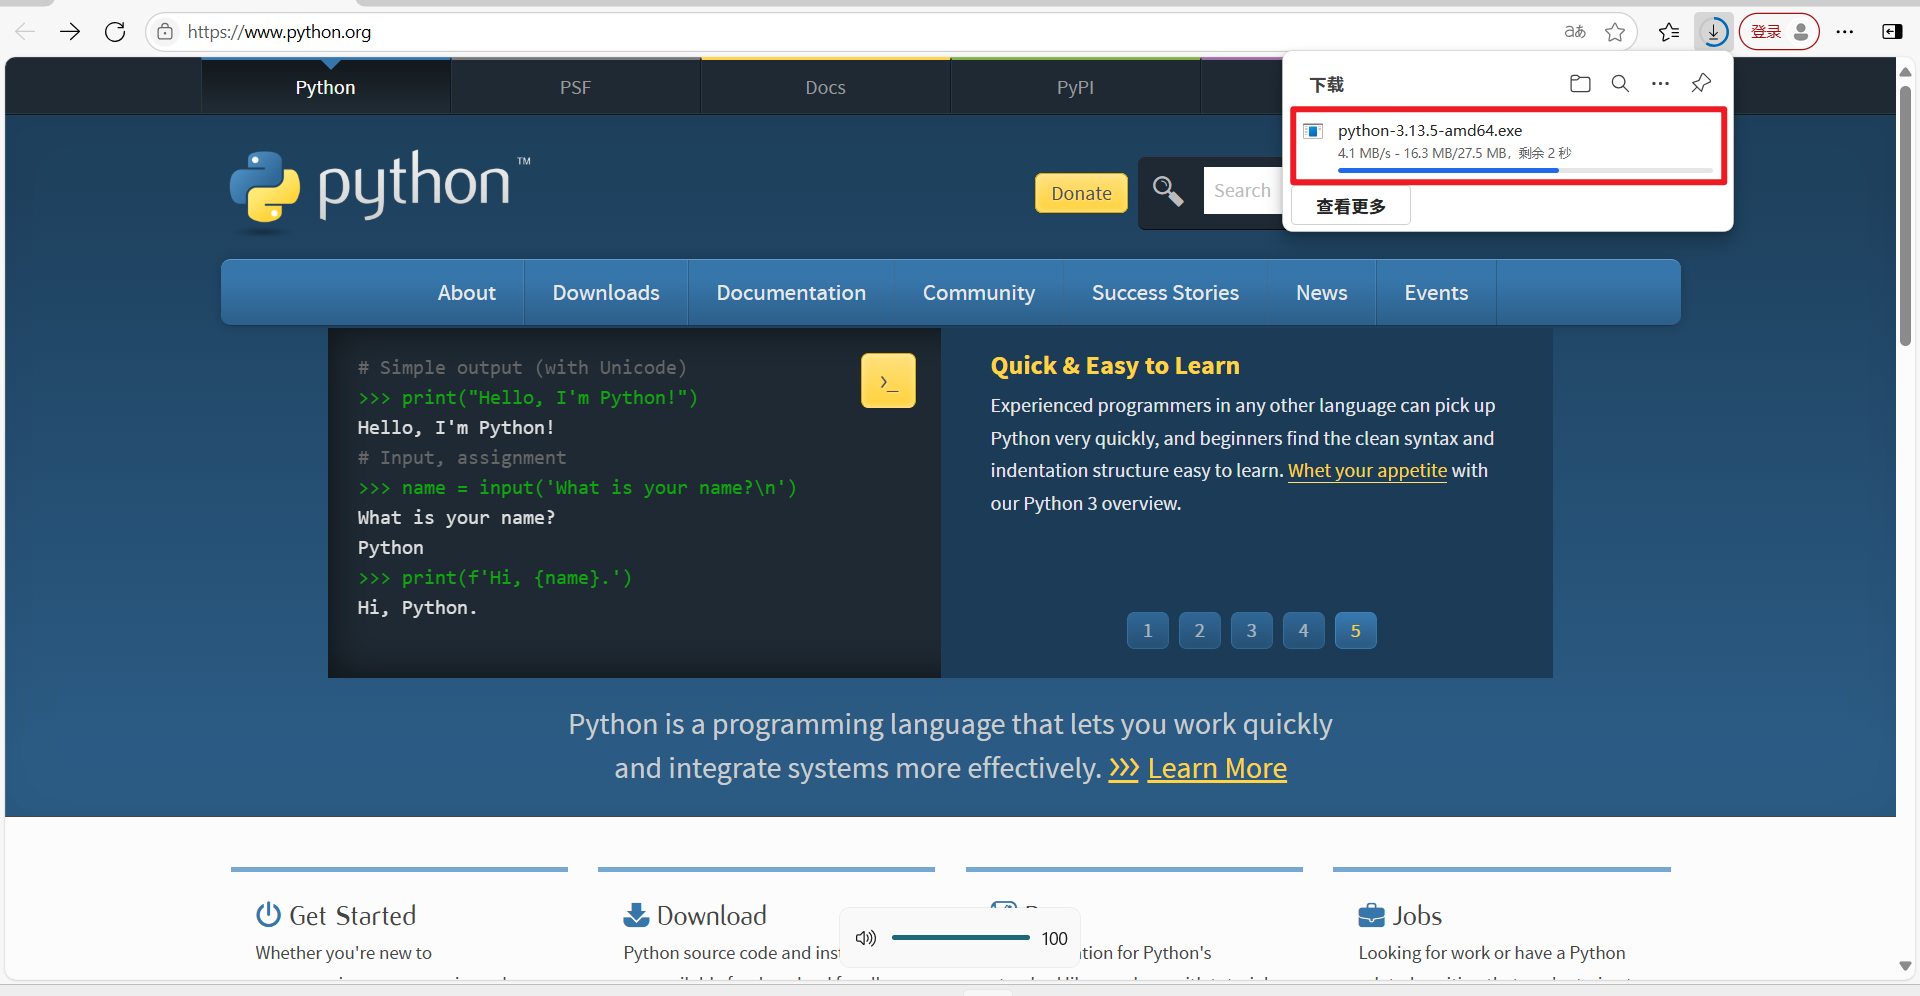Screen dimensions: 1920x996
Task: Show slide 2 of the carousel
Action: (x=1200, y=631)
